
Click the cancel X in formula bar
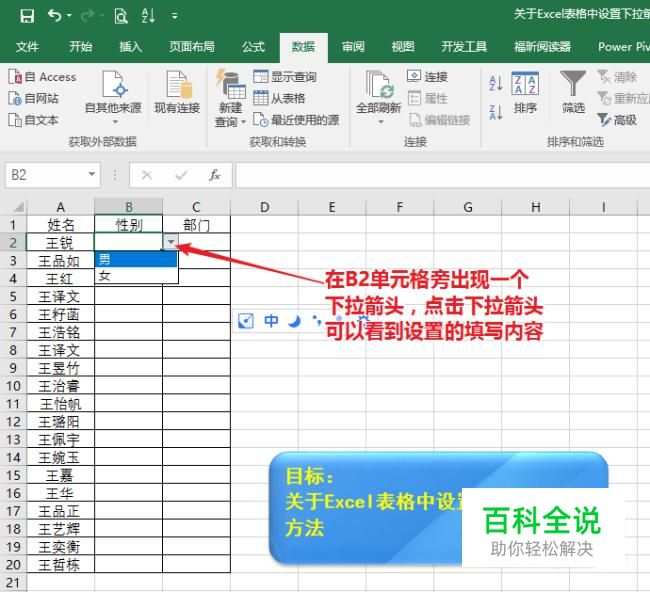pyautogui.click(x=146, y=175)
